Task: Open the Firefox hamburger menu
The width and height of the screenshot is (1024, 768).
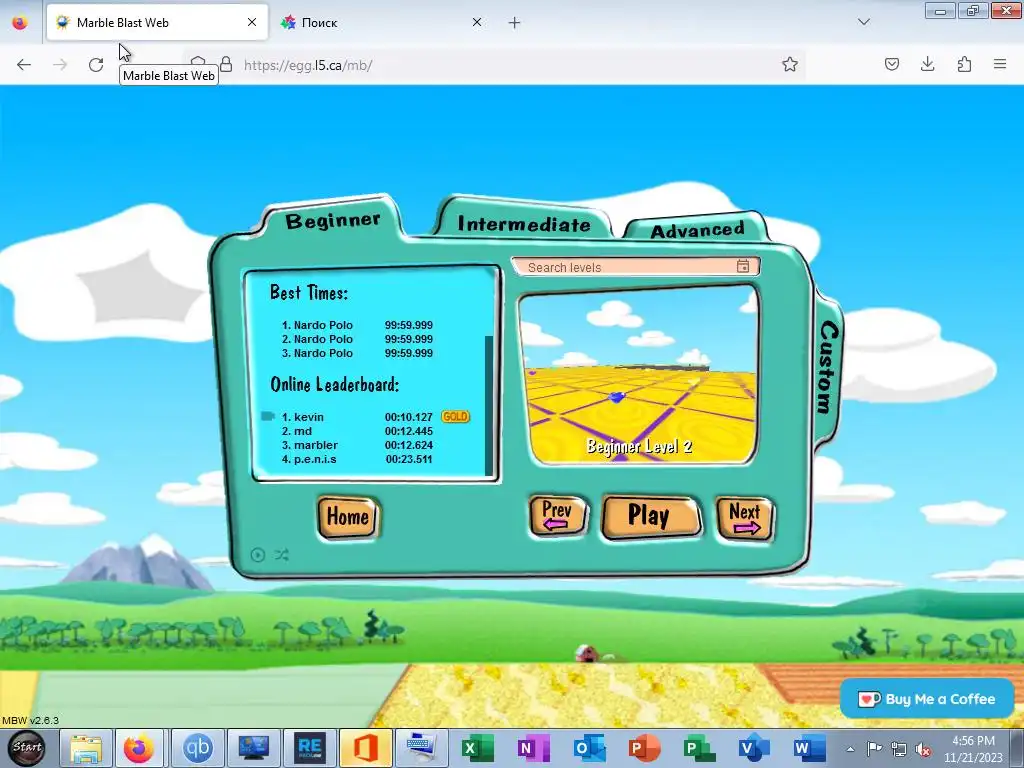Action: (x=1000, y=64)
